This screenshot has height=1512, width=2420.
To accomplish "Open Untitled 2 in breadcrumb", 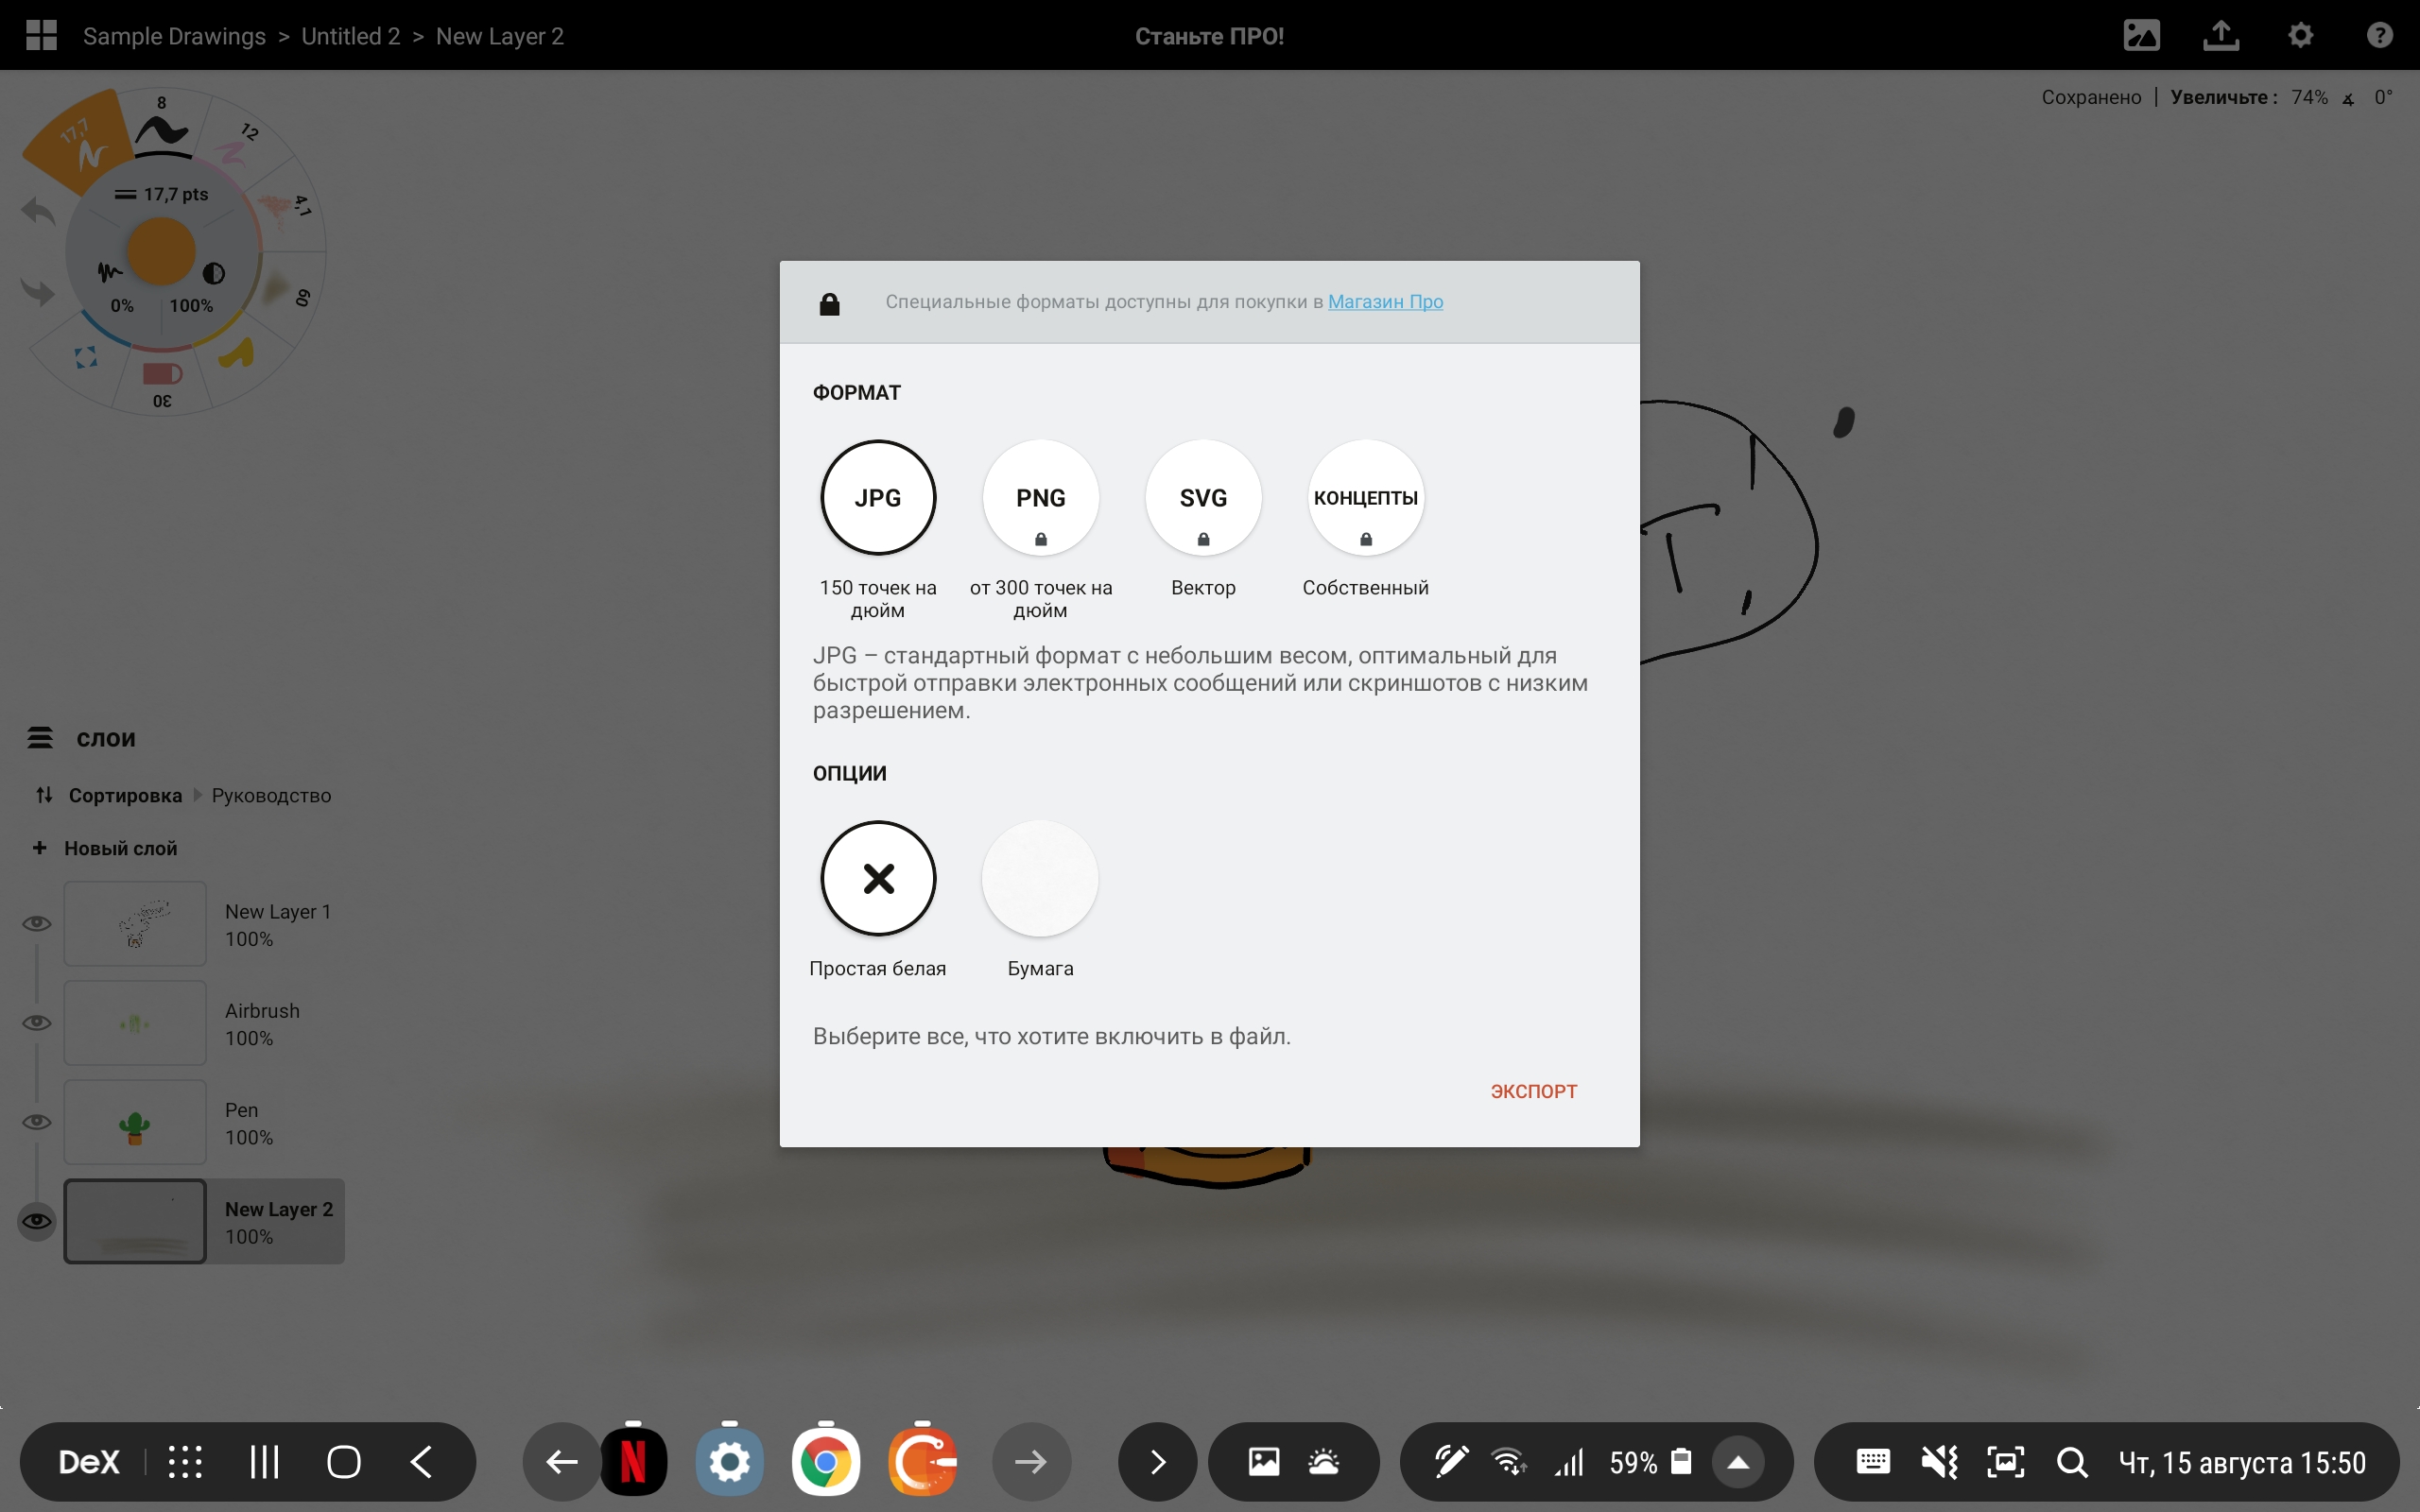I will click(350, 36).
